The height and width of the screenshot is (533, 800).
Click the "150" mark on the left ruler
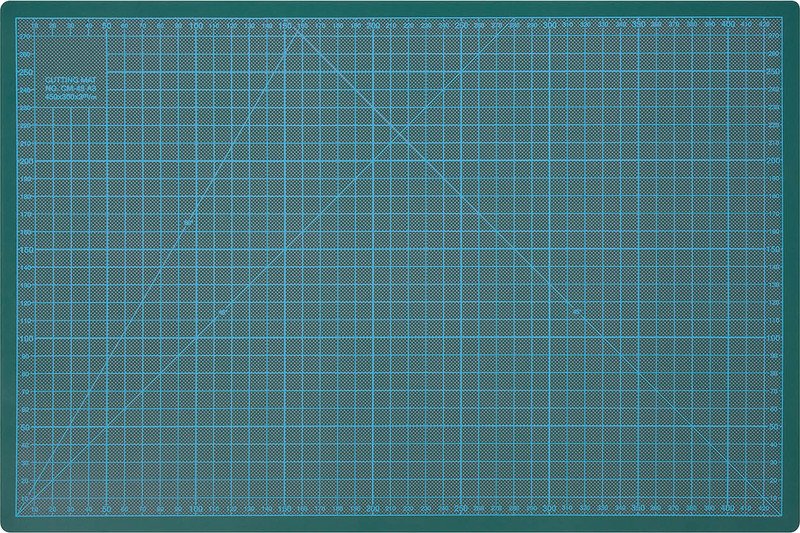pos(27,250)
